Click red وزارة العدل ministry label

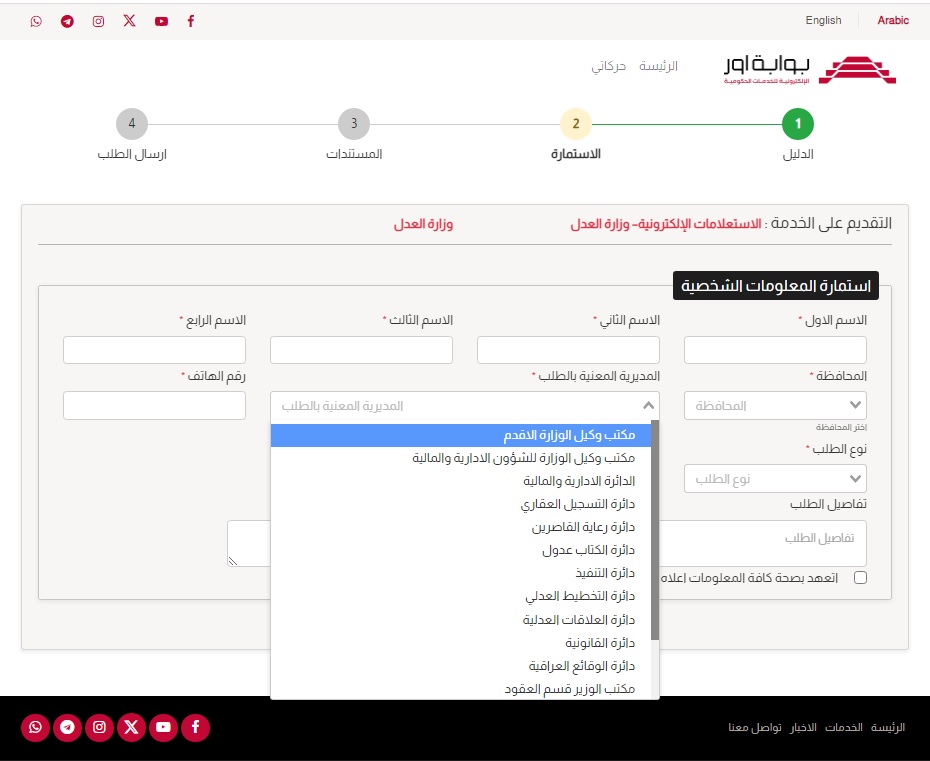423,224
